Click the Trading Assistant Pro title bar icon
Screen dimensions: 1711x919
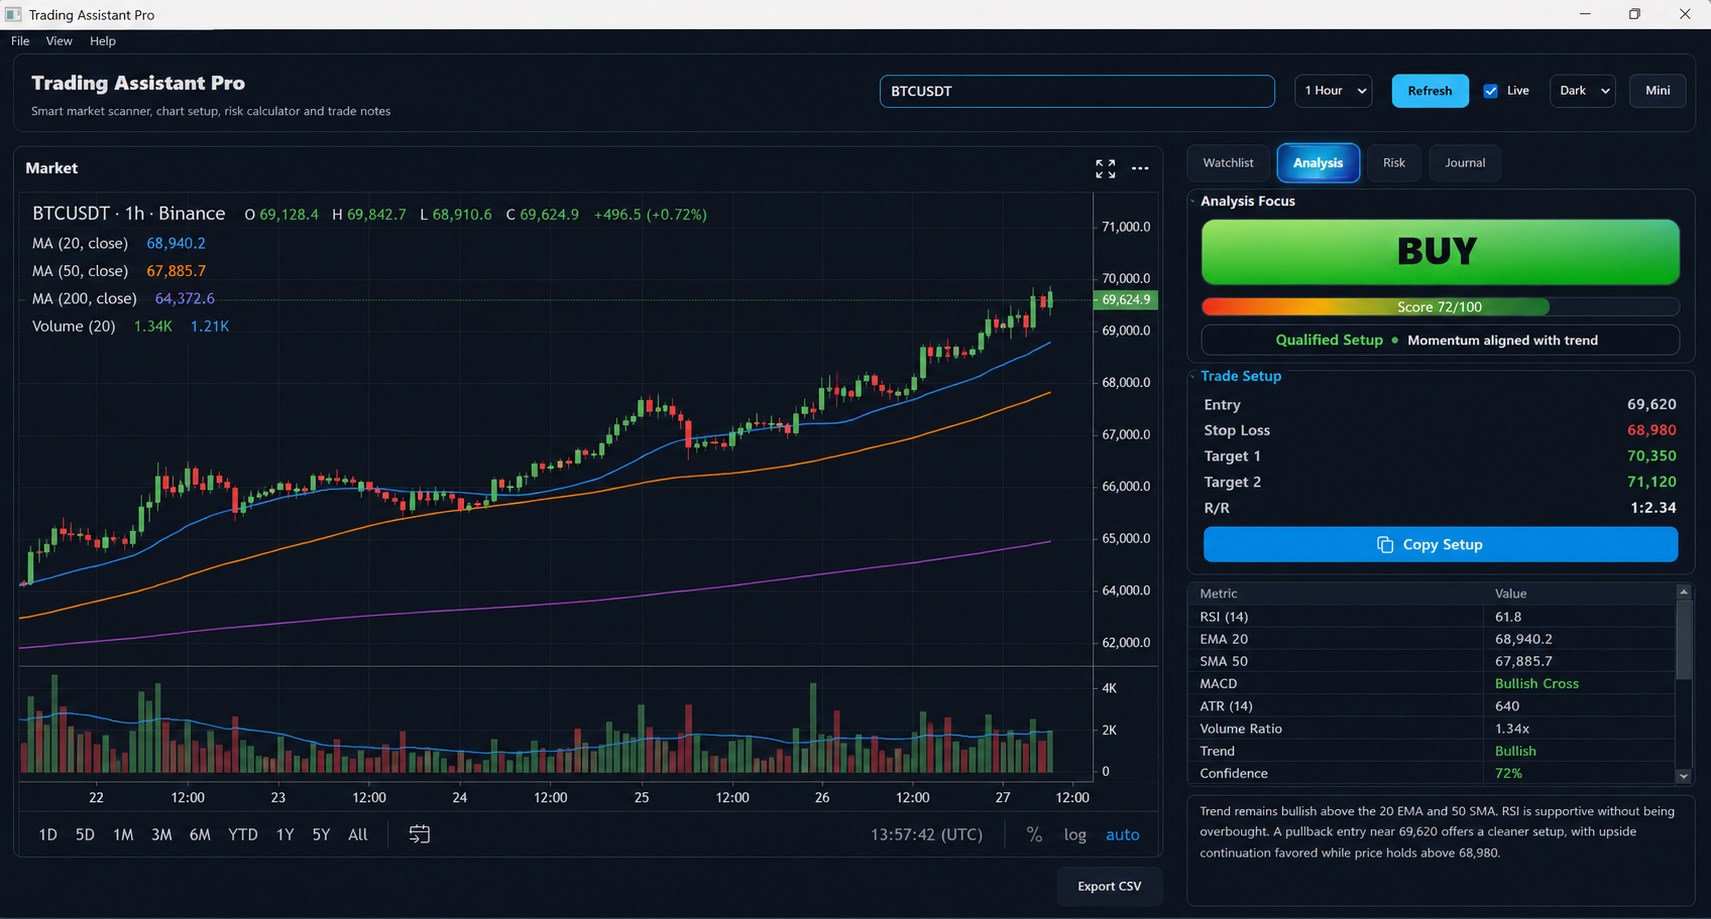pos(13,14)
